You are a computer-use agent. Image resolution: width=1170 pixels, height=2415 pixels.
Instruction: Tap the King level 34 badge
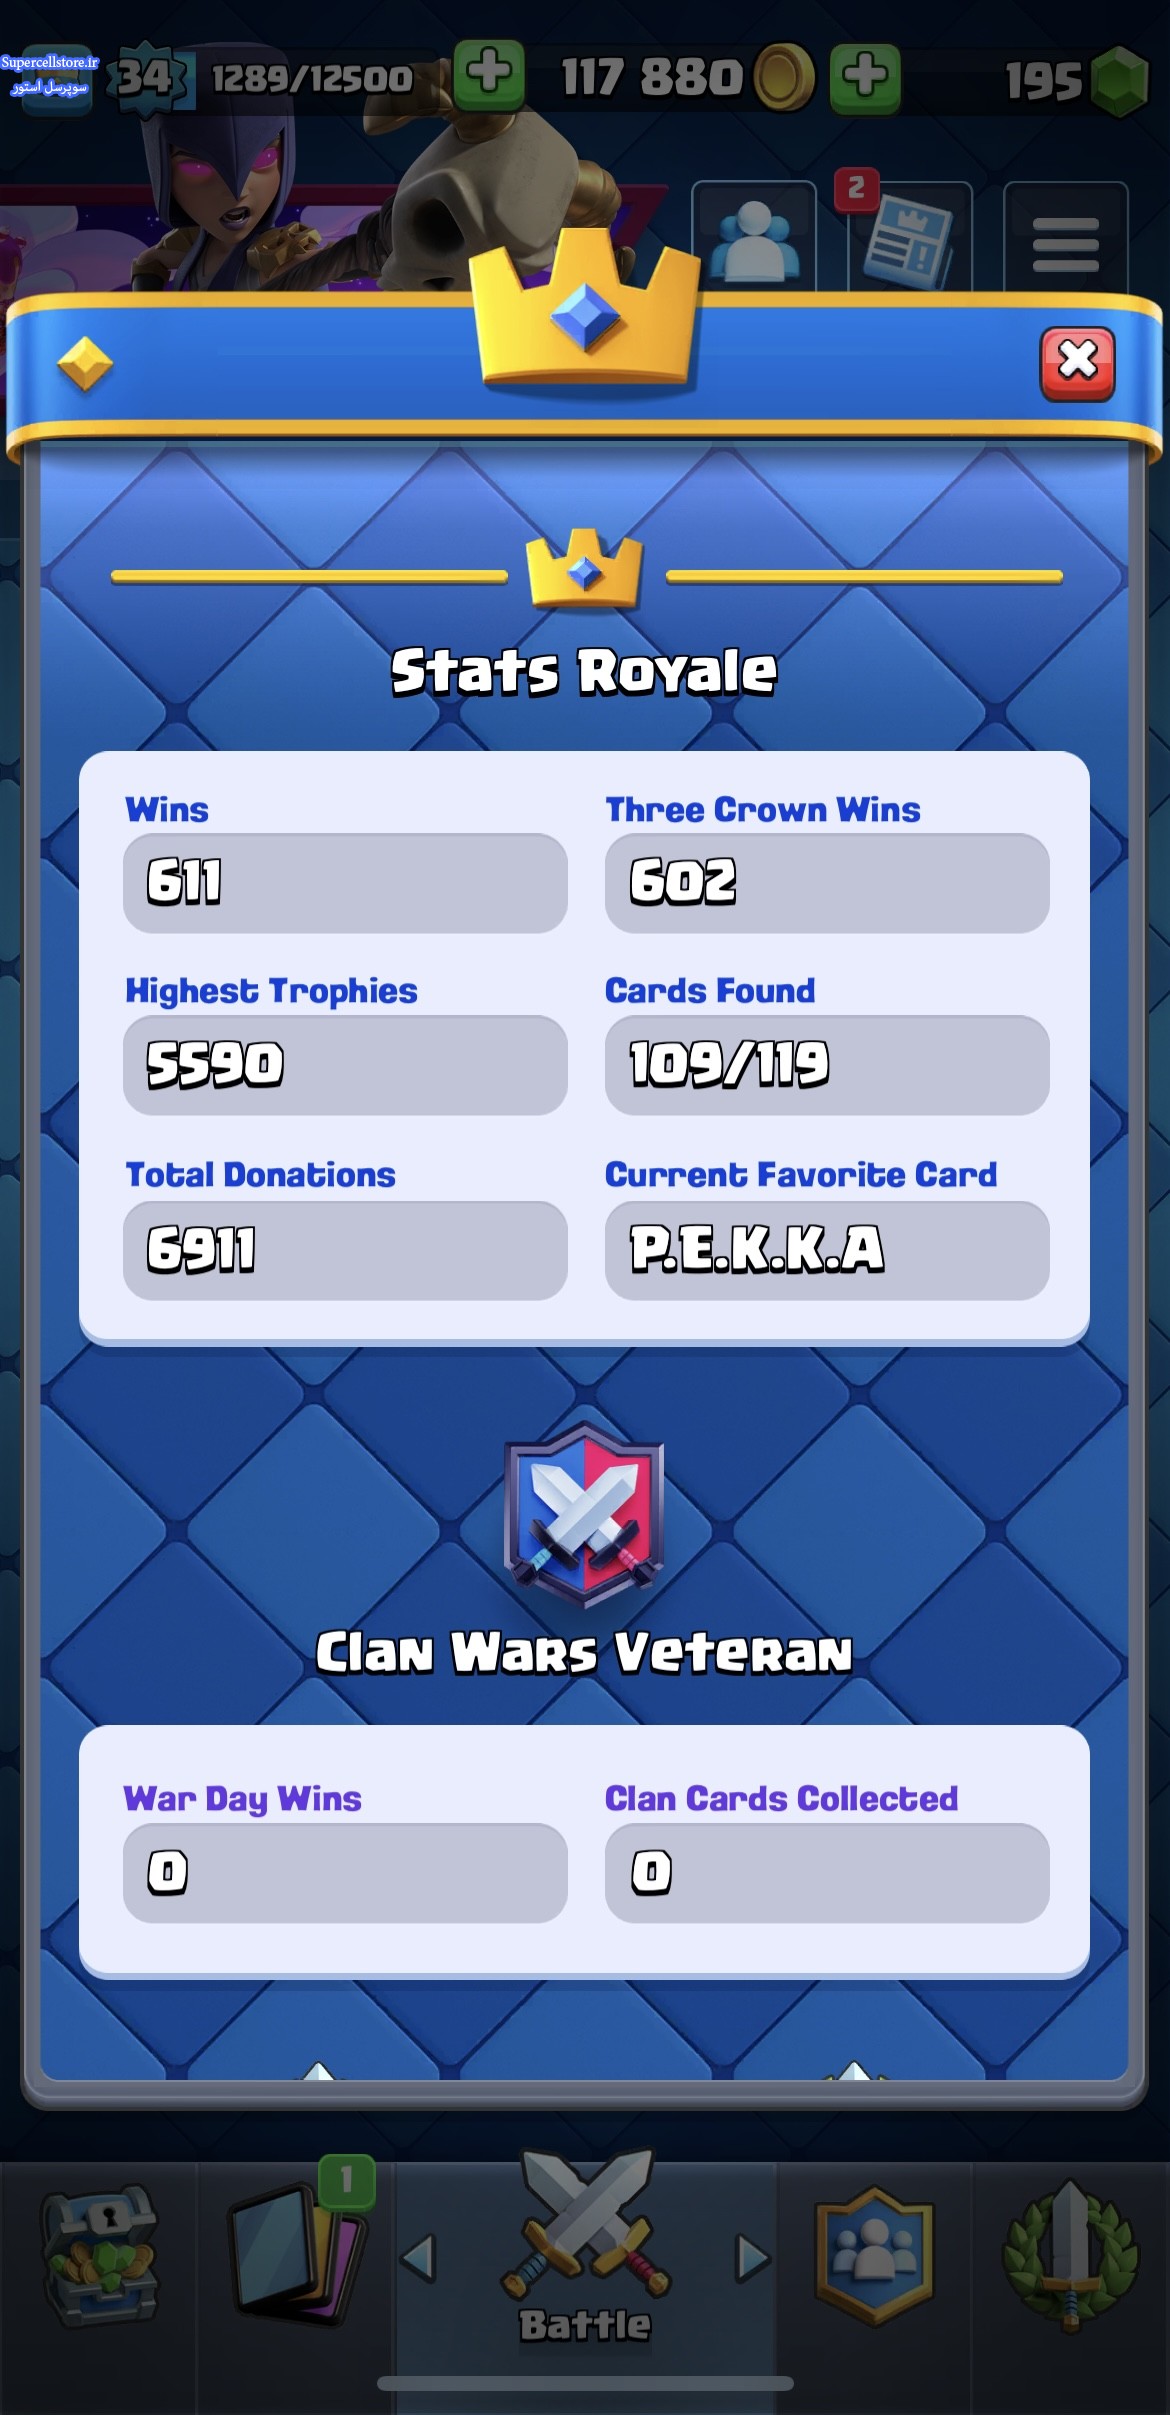coord(147,77)
